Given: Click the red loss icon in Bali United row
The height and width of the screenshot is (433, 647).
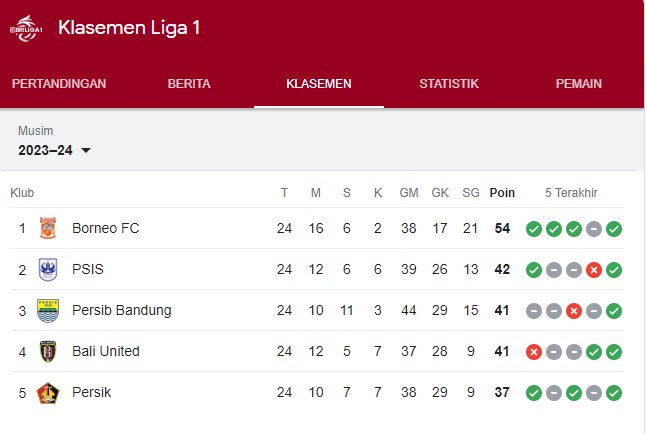Looking at the screenshot, I should [x=534, y=352].
